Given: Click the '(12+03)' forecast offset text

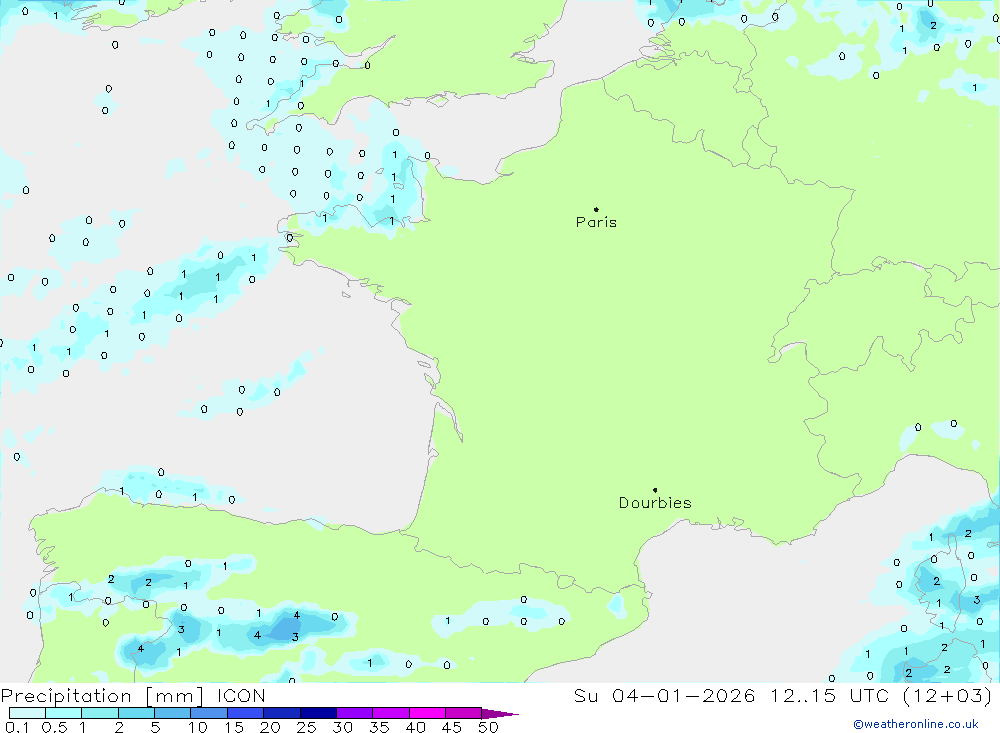Looking at the screenshot, I should pyautogui.click(x=948, y=695).
